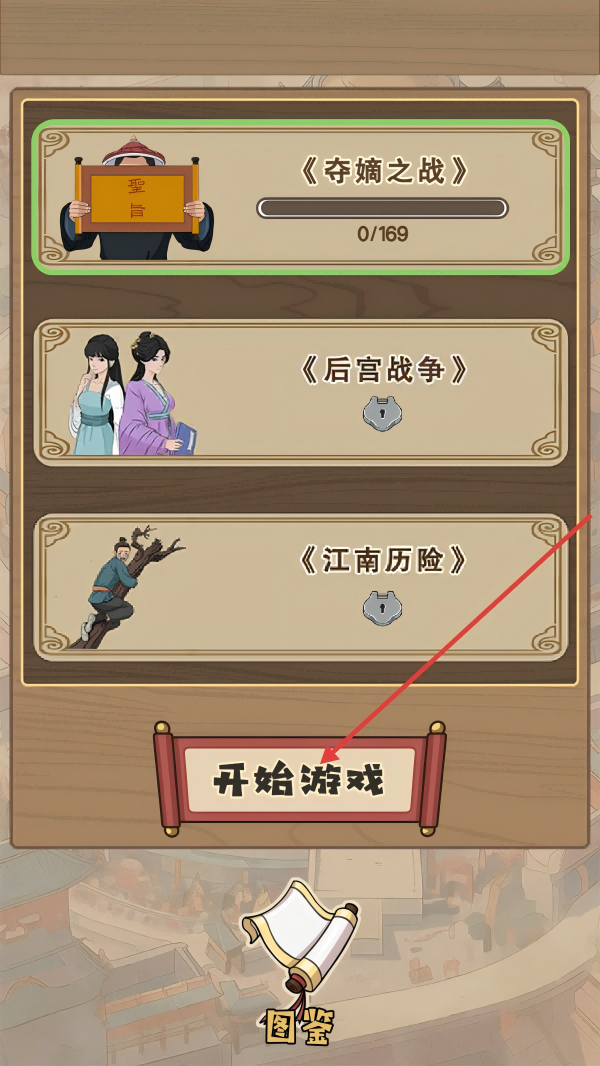Click the imperial edict official illustration
Image resolution: width=600 pixels, height=1066 pixels.
tap(137, 198)
